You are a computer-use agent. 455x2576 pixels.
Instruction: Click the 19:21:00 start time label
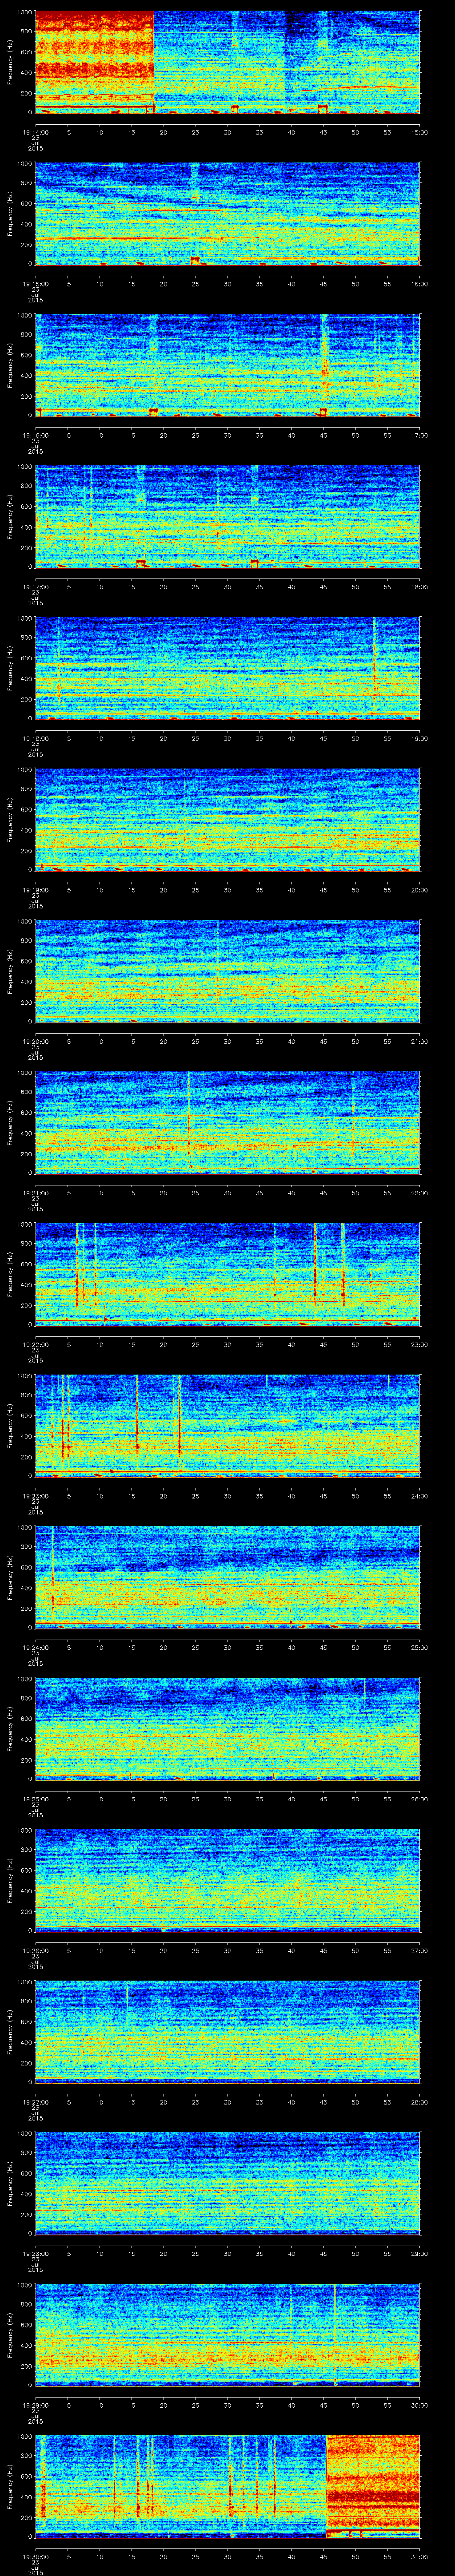35,1193
